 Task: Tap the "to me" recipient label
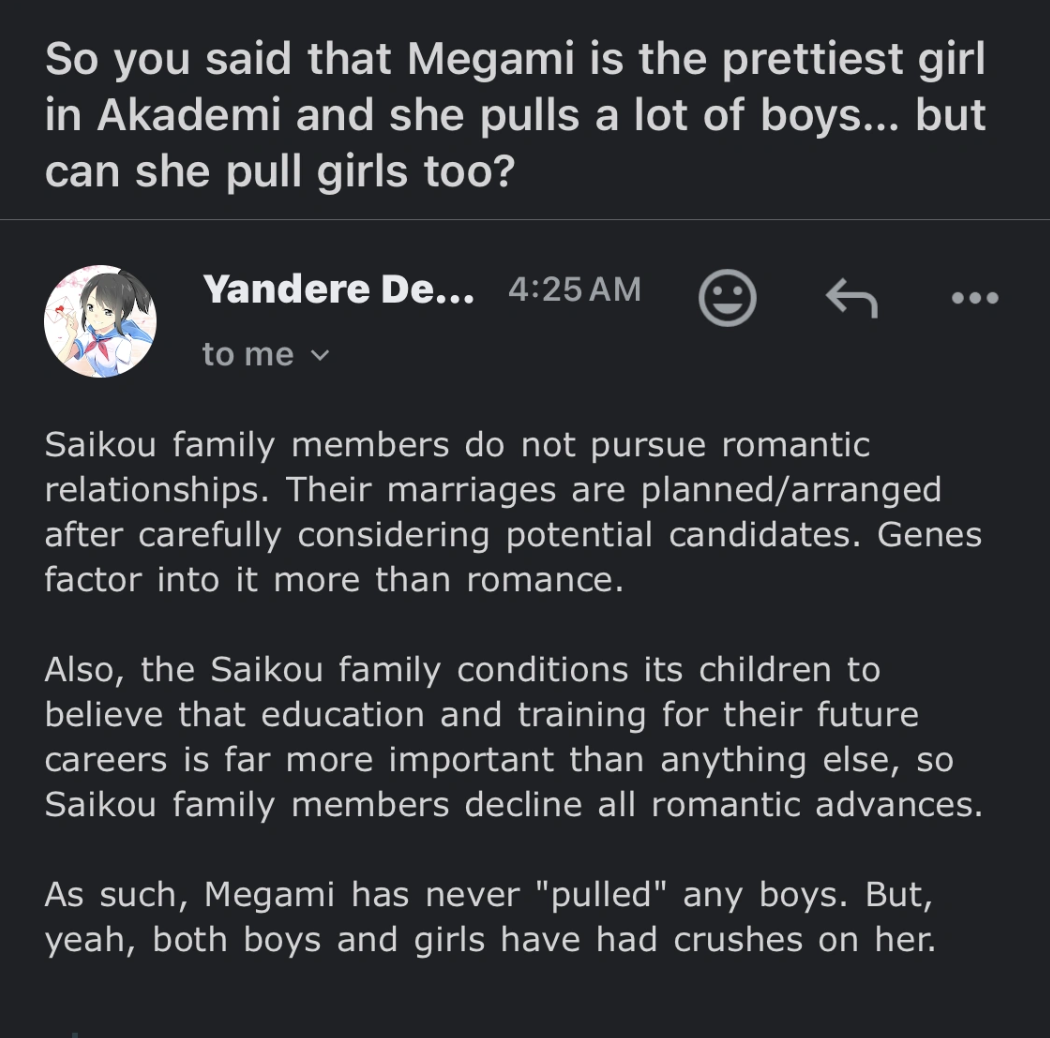[247, 354]
